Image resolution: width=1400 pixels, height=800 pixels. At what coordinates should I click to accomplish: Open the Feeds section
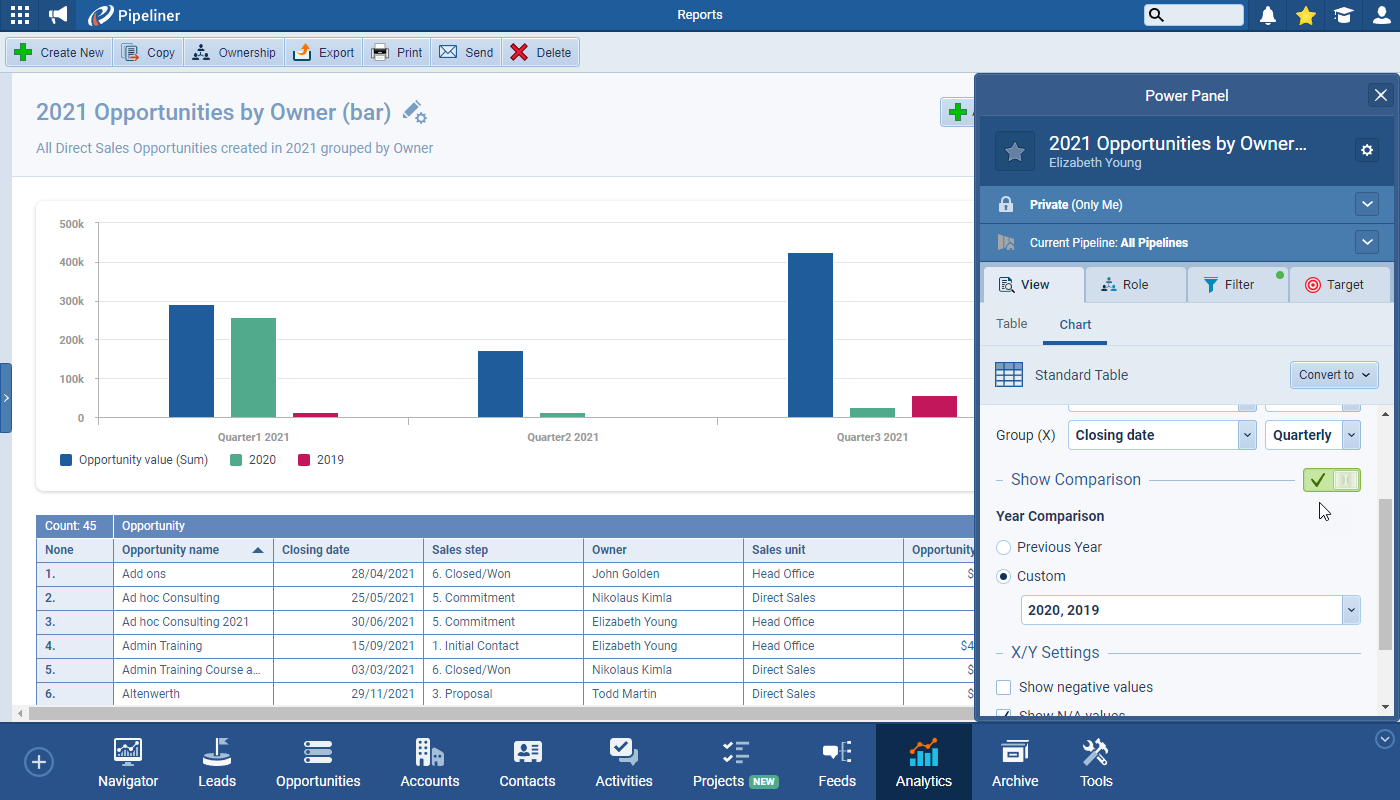(x=836, y=761)
